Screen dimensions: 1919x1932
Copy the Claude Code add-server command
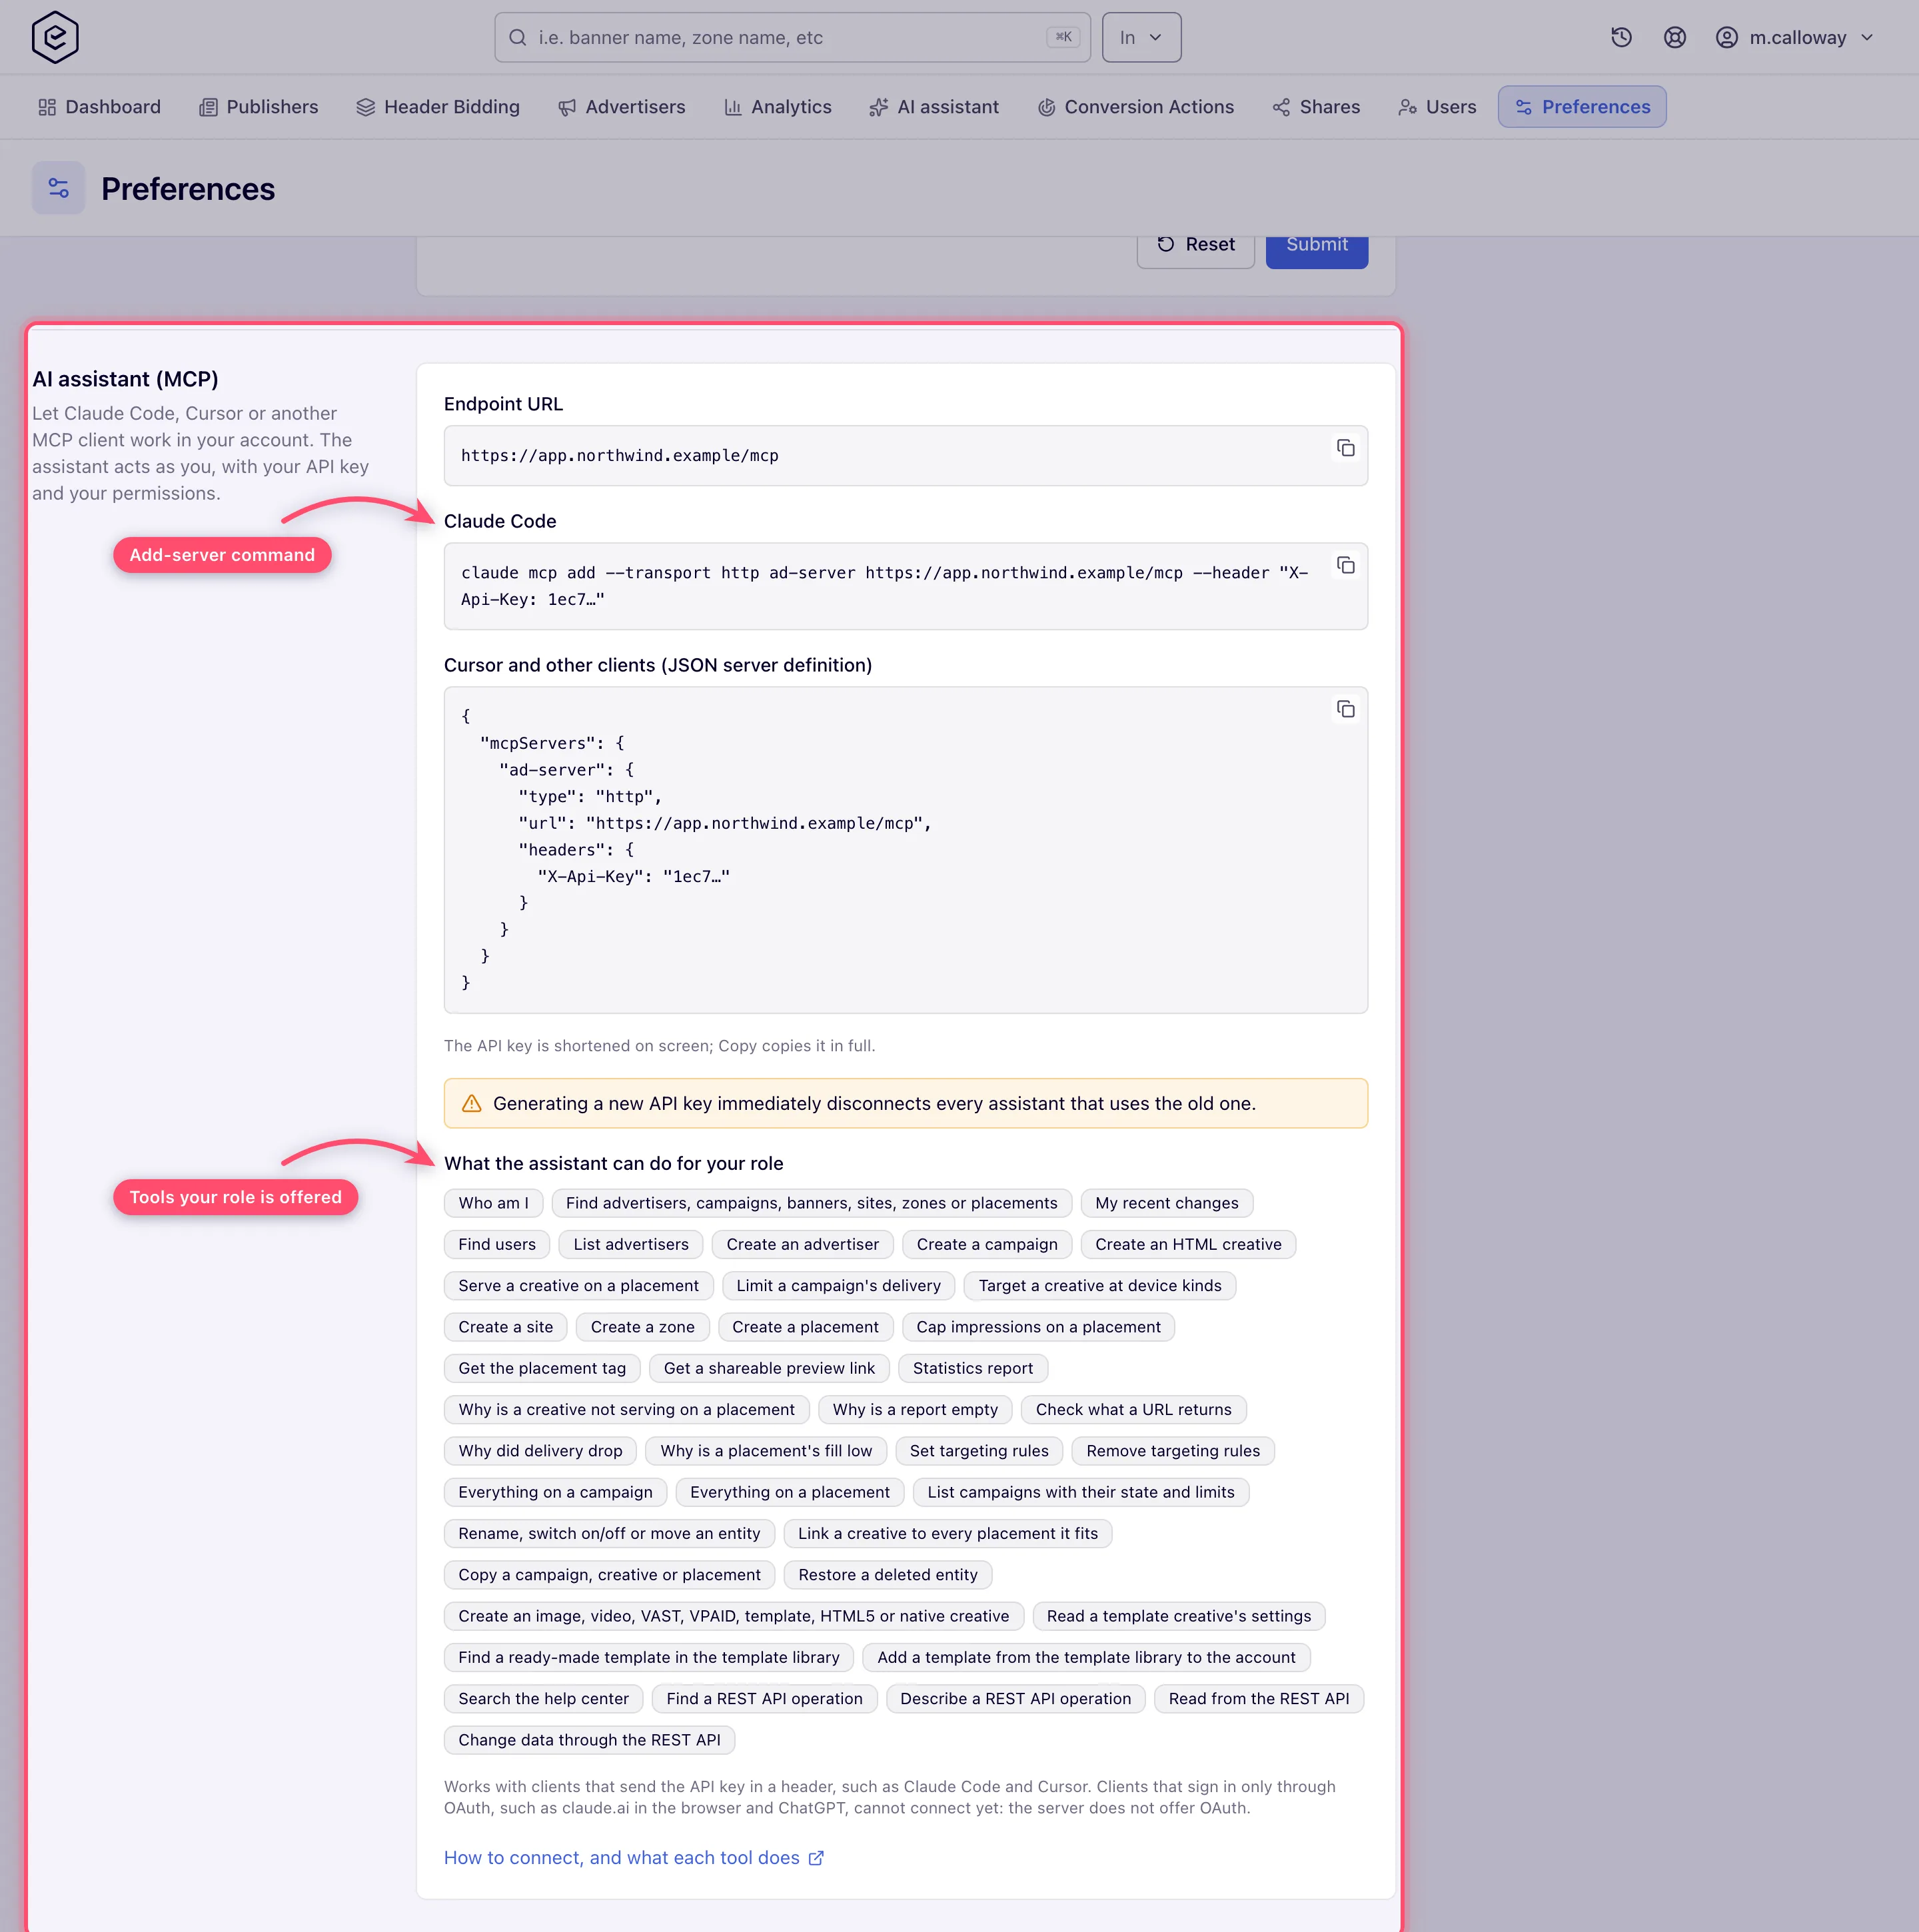1345,565
